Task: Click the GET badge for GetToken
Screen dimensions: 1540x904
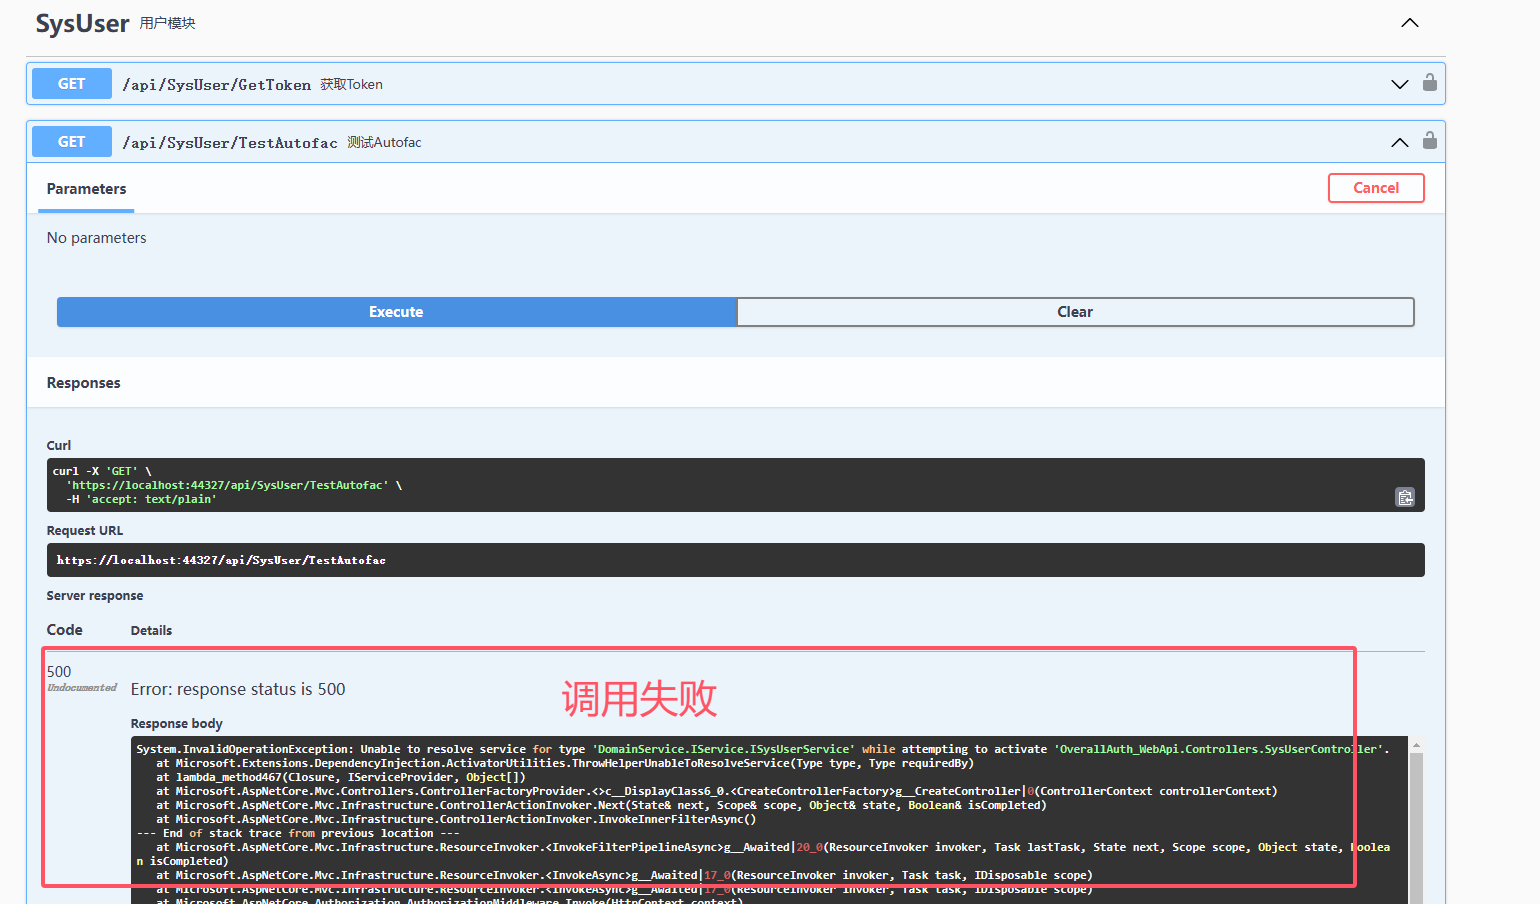Action: point(71,84)
